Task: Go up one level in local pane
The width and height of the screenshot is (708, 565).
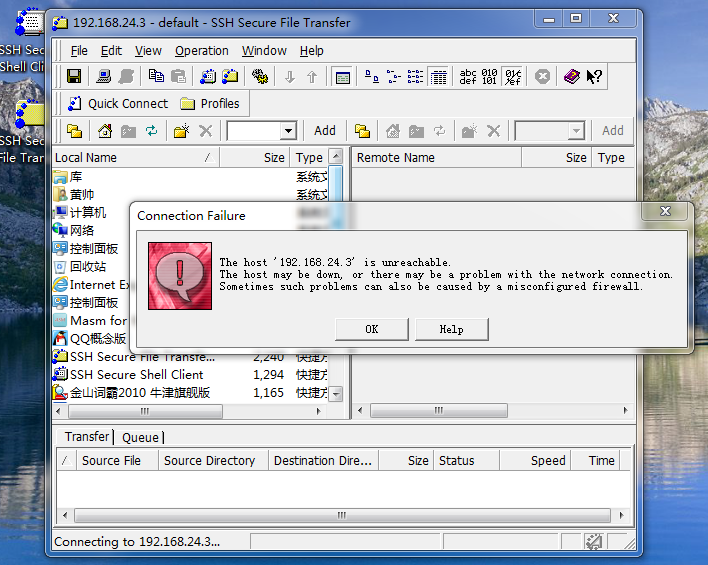Action: tap(75, 131)
